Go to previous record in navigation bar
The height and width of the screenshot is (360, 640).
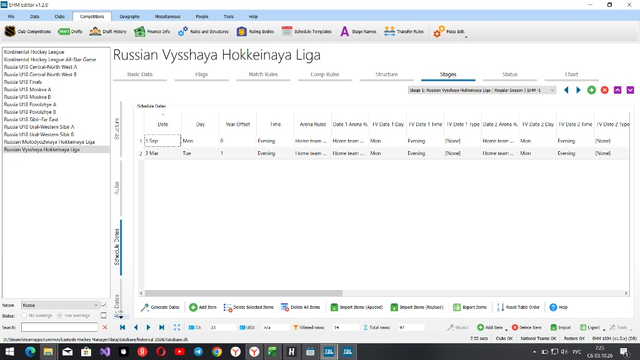point(136,327)
